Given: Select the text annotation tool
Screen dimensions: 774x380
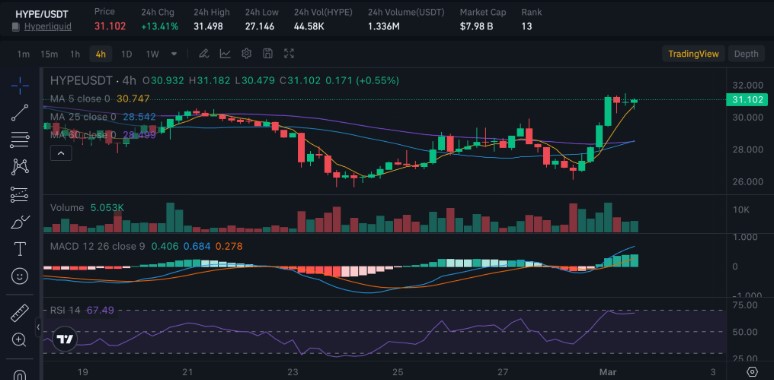Looking at the screenshot, I should (20, 249).
